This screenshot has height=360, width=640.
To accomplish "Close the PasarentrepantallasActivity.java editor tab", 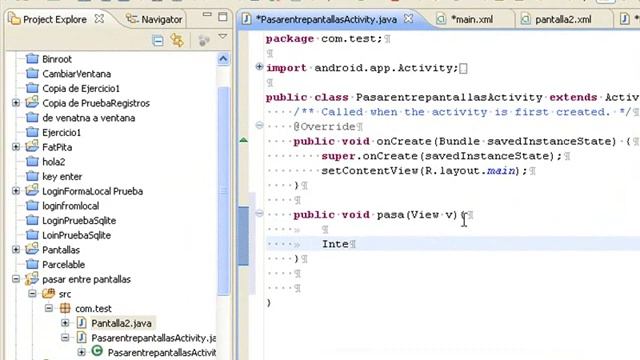I will coord(408,18).
